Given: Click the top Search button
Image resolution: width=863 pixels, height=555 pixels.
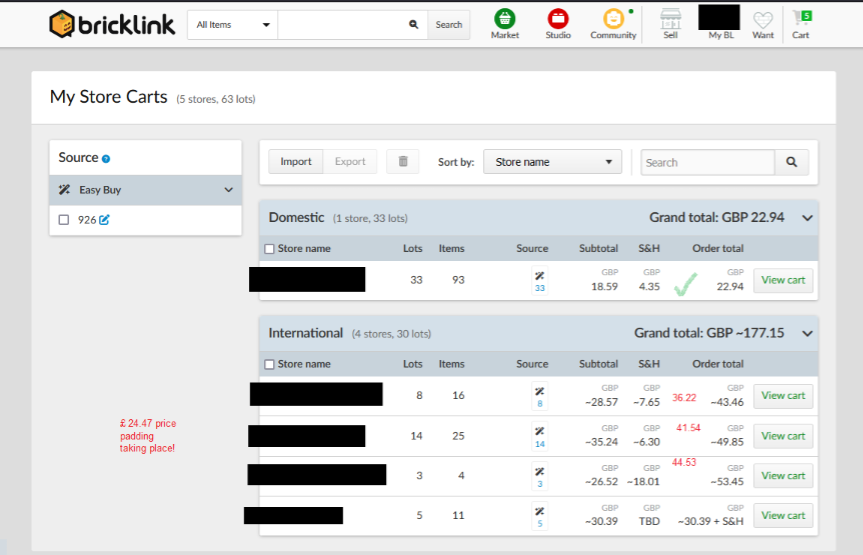Looking at the screenshot, I should point(449,25).
